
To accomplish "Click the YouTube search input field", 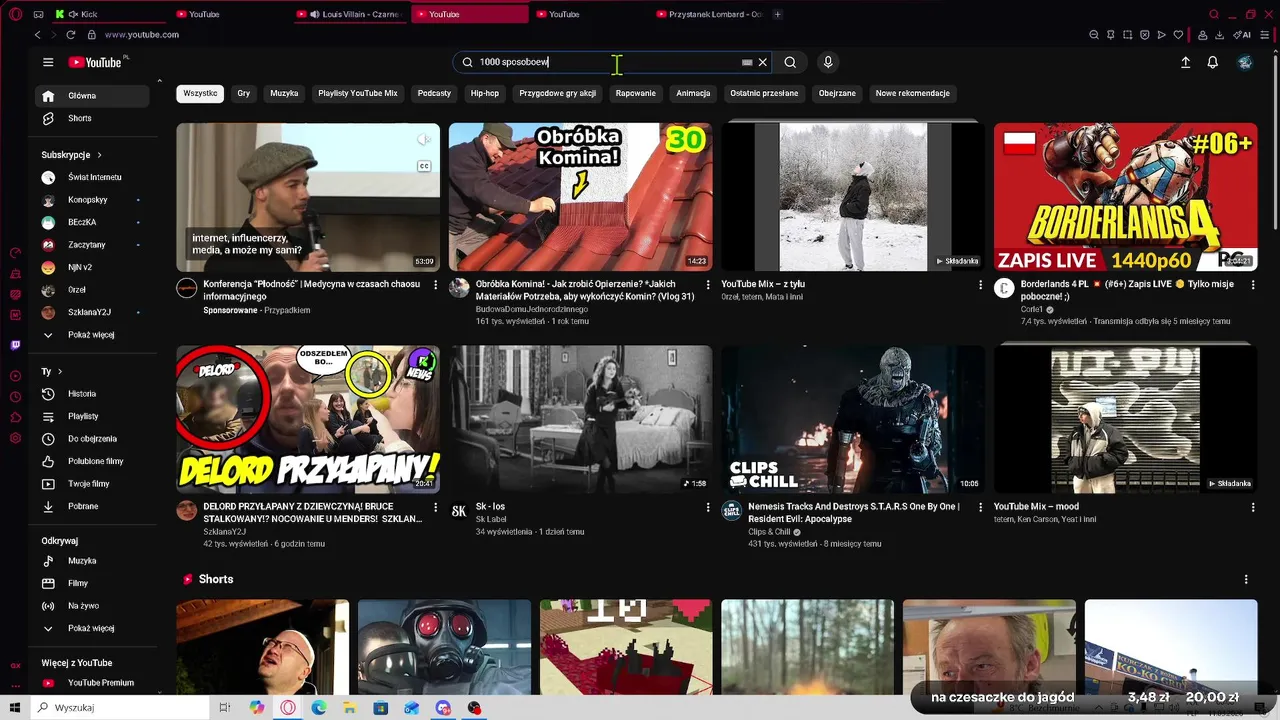I will (x=608, y=62).
